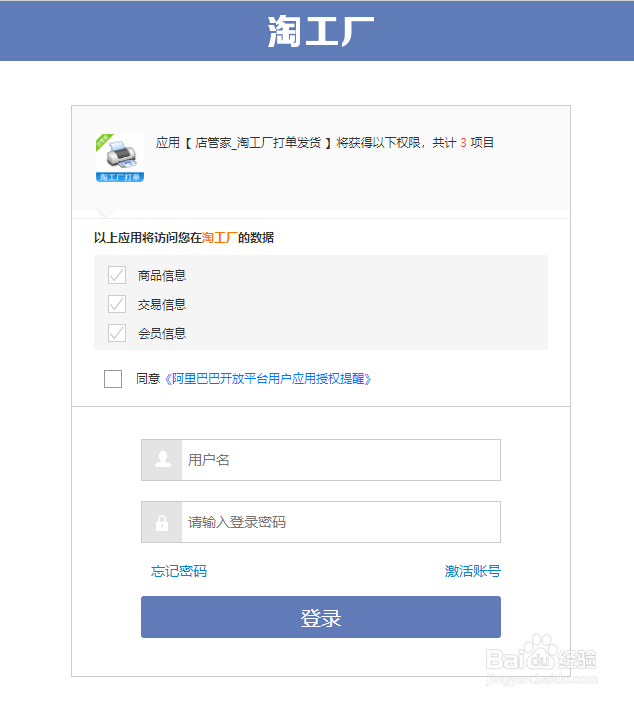This screenshot has width=634, height=701.
Task: Click the user silhouette icon
Action: 161,460
